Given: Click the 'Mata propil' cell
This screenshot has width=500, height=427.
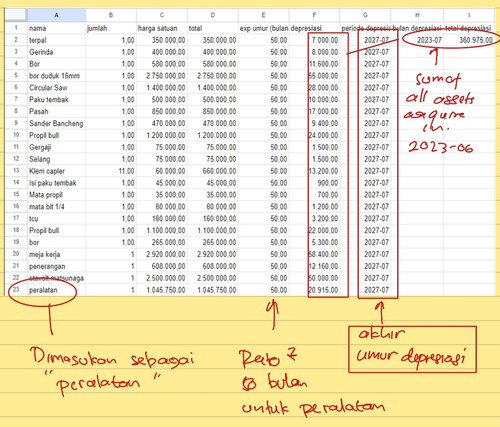Looking at the screenshot, I should [56, 195].
